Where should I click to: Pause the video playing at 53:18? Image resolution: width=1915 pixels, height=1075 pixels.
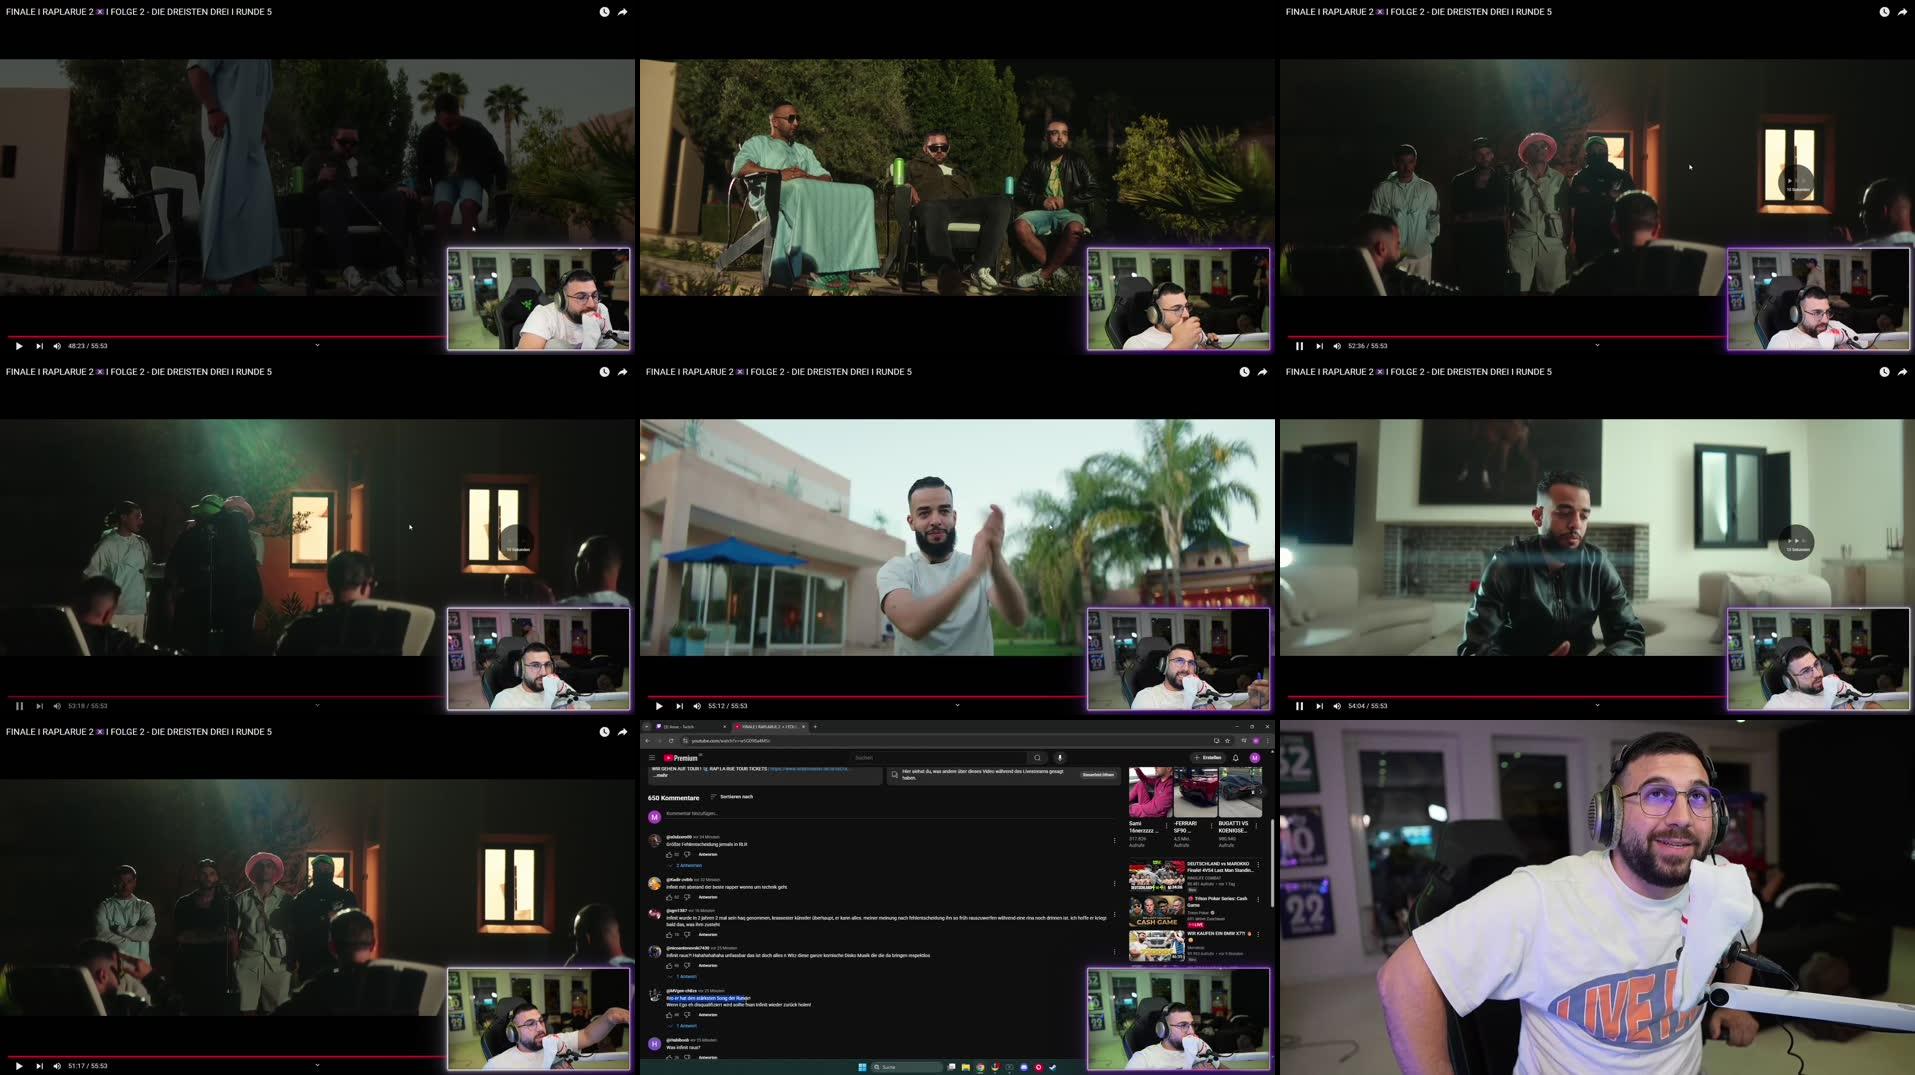click(x=19, y=706)
